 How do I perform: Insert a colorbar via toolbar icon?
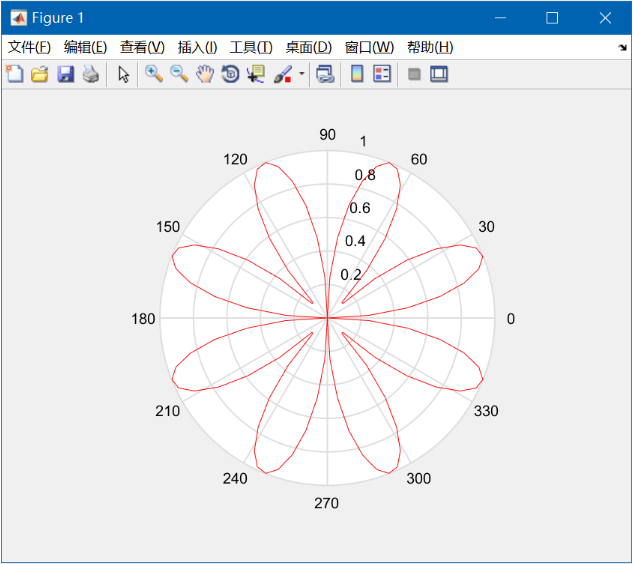[357, 74]
